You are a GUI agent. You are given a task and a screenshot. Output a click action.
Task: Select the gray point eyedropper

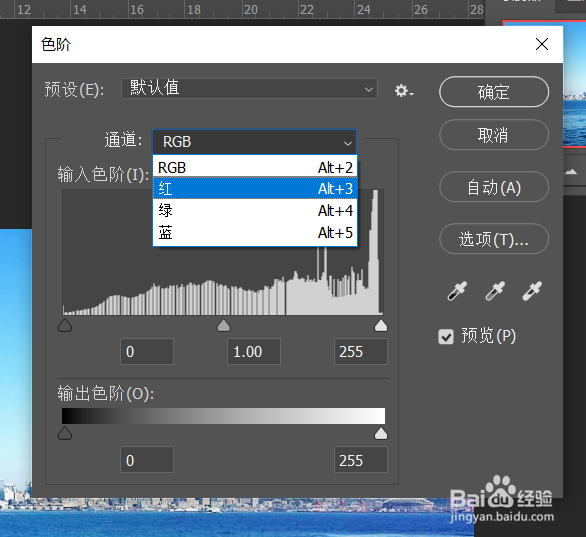point(494,291)
